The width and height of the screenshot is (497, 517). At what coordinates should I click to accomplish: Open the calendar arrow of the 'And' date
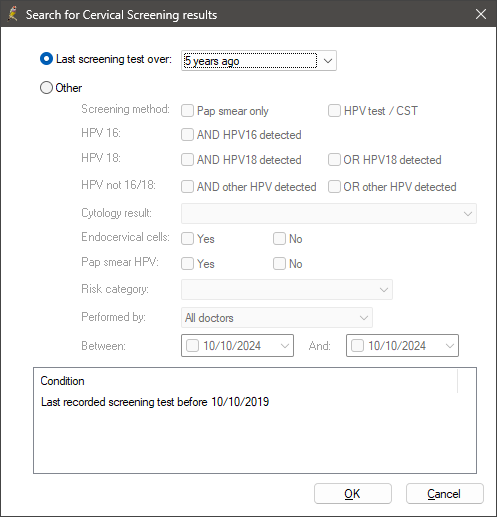(450, 346)
